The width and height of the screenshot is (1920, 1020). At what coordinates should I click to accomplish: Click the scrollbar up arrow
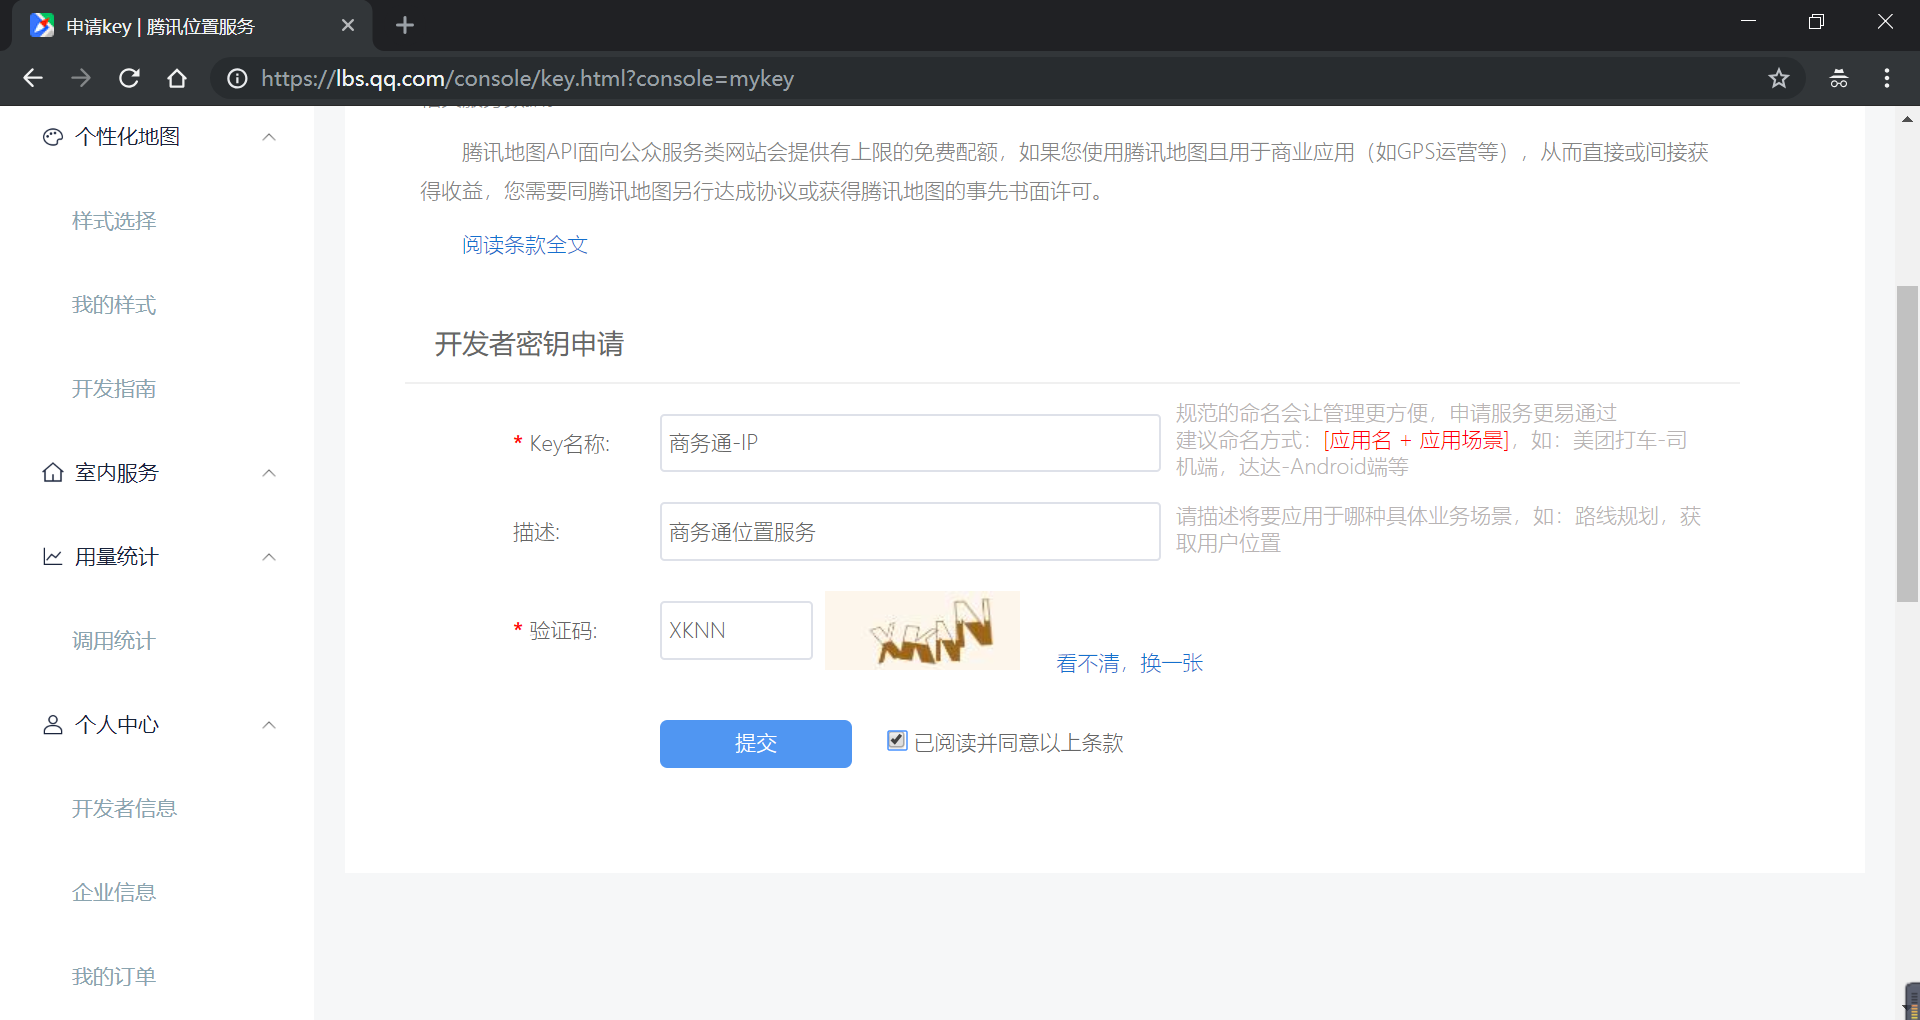click(1907, 119)
